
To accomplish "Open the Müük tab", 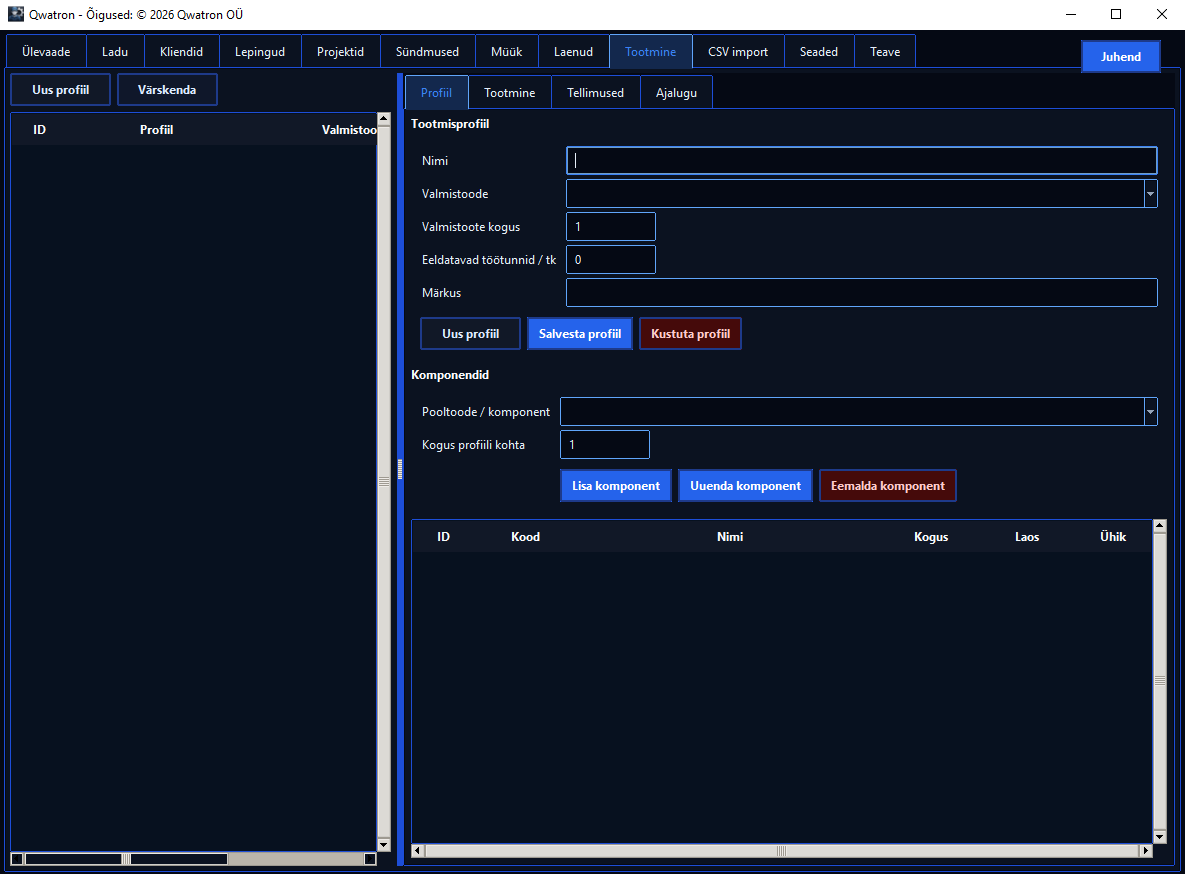I will [506, 51].
